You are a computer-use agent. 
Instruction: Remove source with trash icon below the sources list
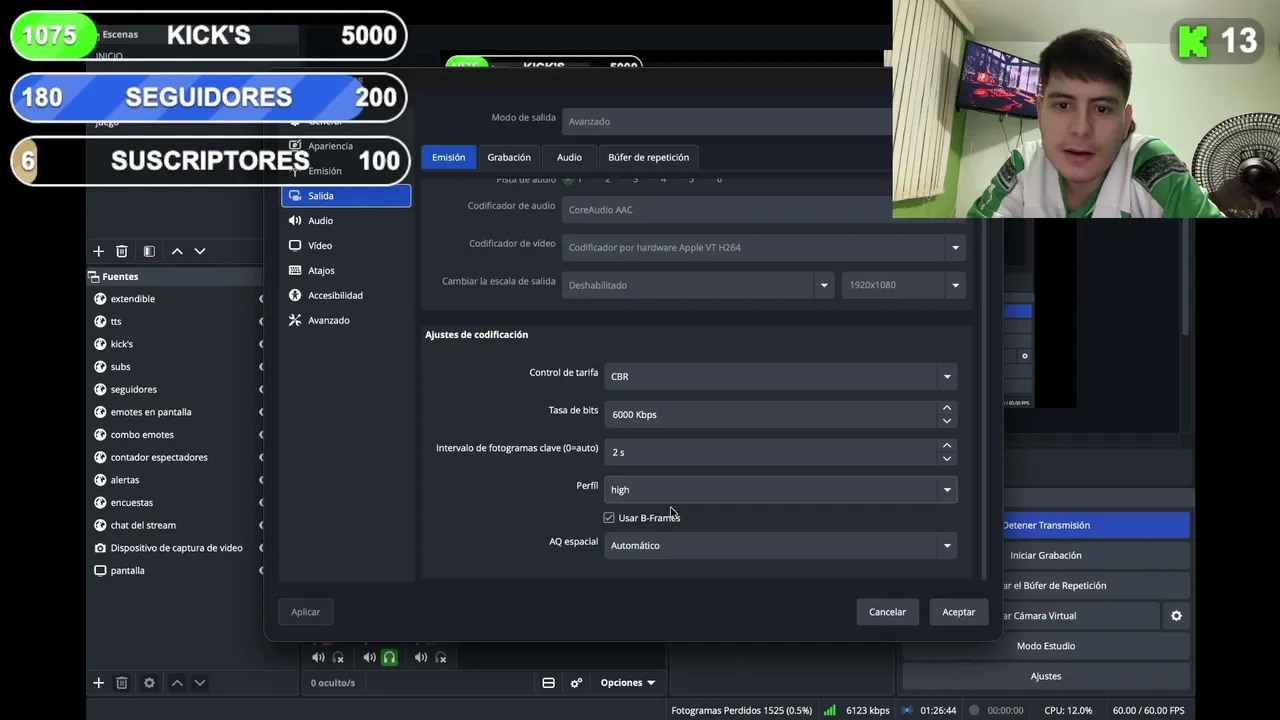pyautogui.click(x=122, y=683)
